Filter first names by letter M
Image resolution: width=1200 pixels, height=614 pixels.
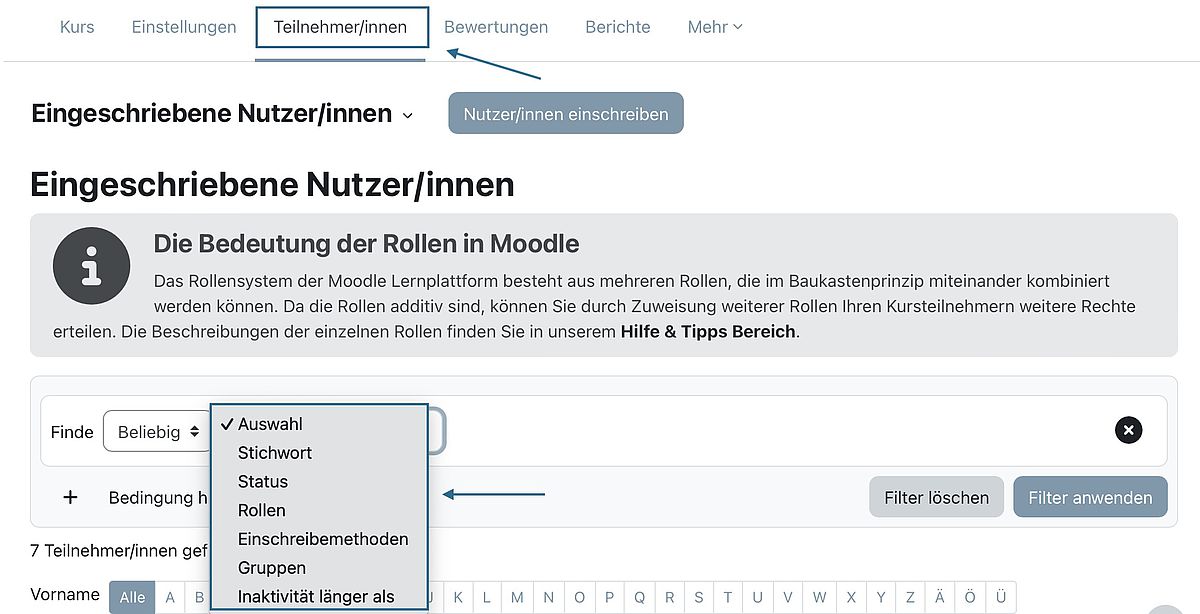[517, 597]
